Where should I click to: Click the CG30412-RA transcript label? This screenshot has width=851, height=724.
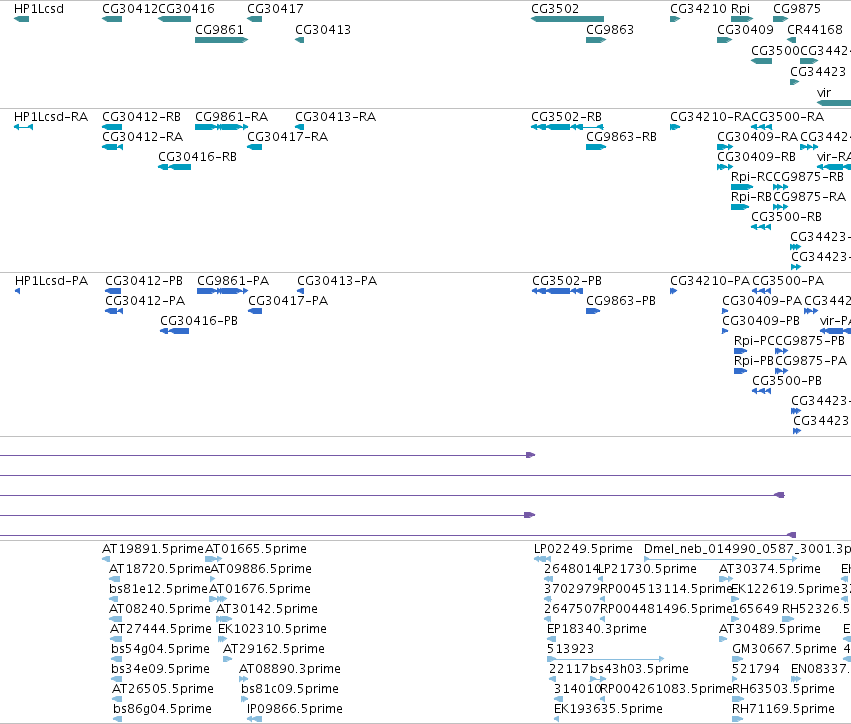coord(143,137)
